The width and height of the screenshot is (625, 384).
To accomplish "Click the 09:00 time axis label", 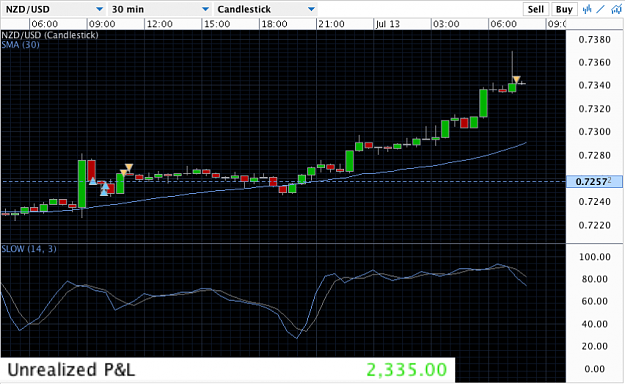I will tap(102, 24).
